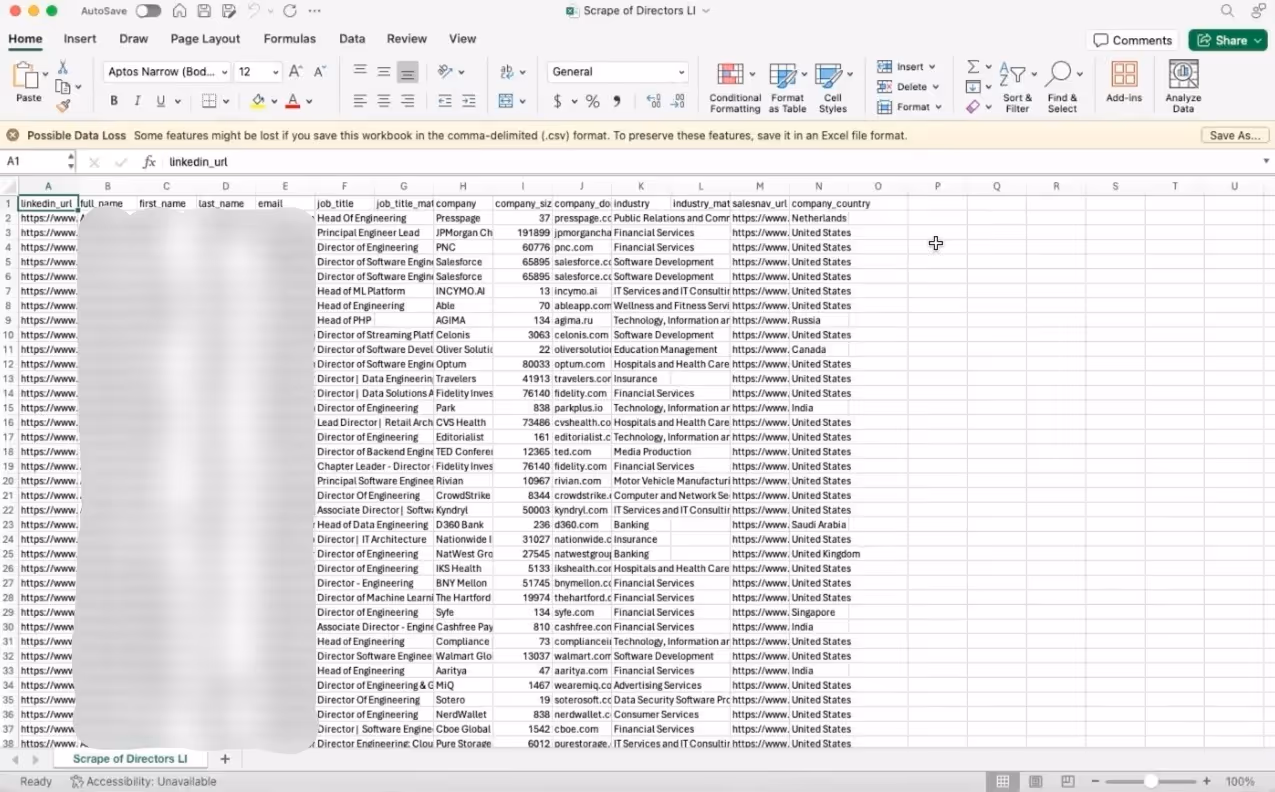Align text to the top of the cell
This screenshot has width=1275, height=792.
[360, 72]
